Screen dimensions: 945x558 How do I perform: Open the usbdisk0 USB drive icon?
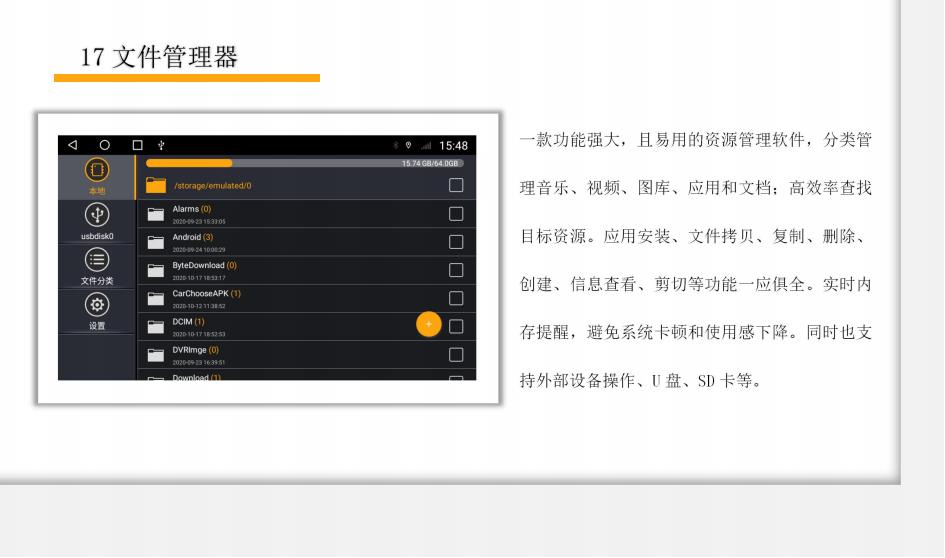pos(97,215)
